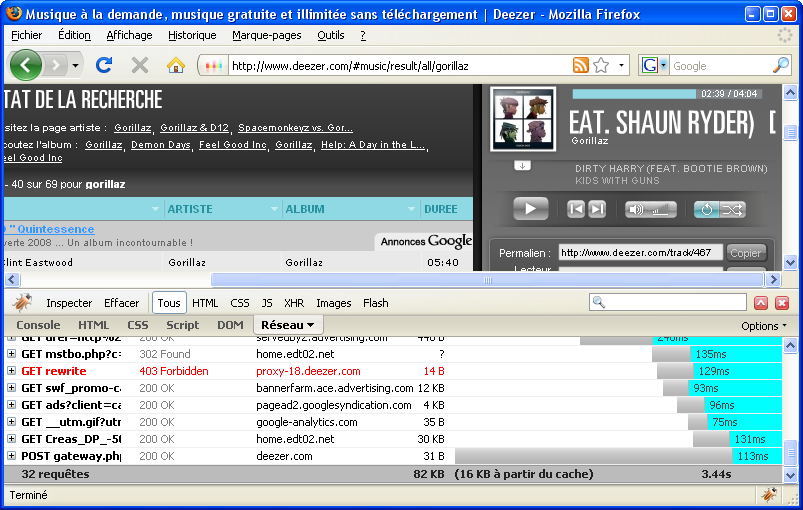Click the Permalien URL field
This screenshot has height=510, width=803.
click(640, 252)
